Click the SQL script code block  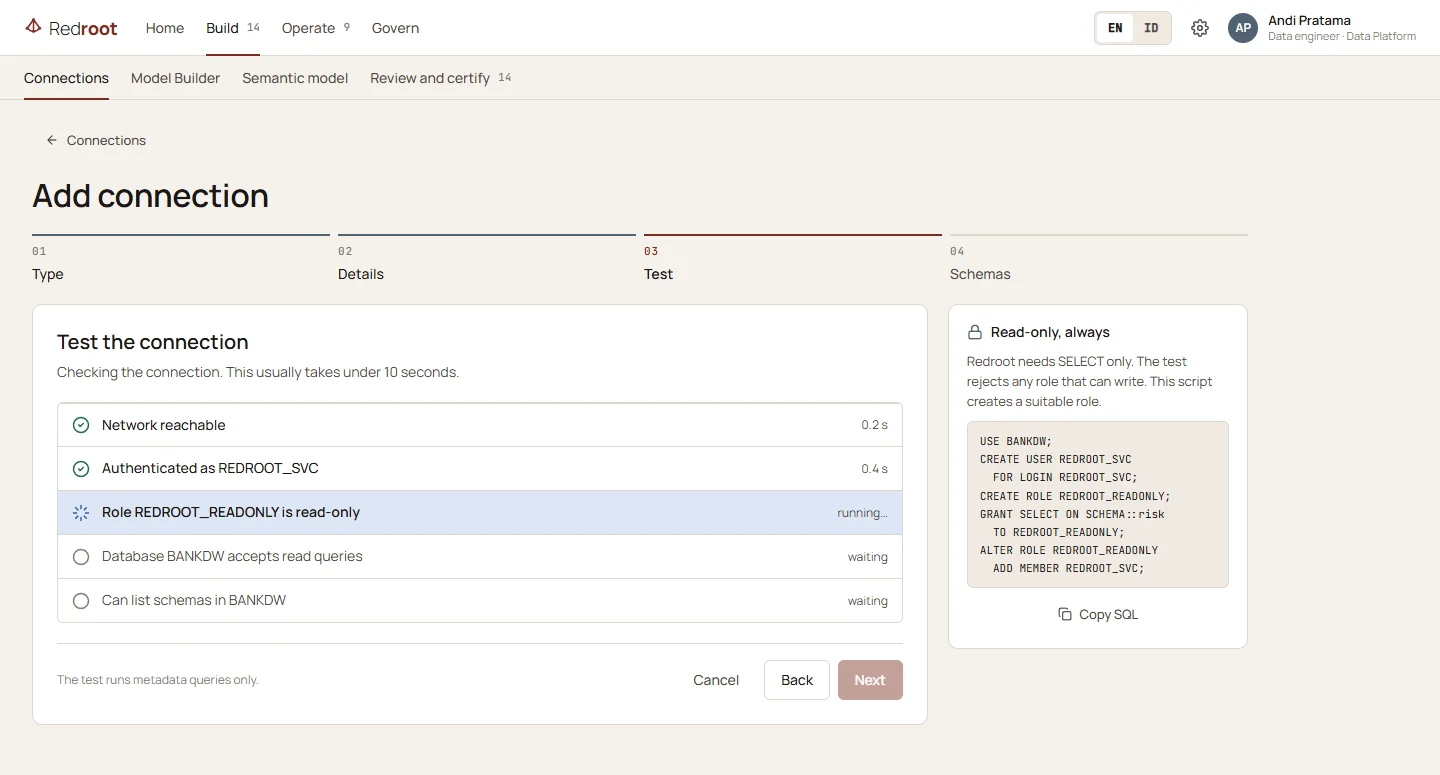[1098, 504]
